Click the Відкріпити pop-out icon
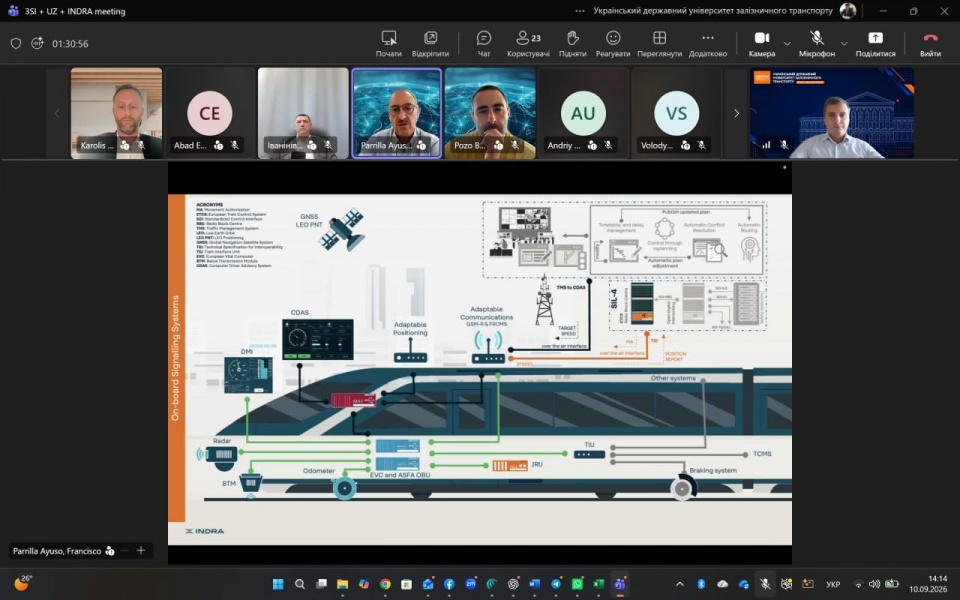Viewport: 960px width, 600px height. [430, 43]
